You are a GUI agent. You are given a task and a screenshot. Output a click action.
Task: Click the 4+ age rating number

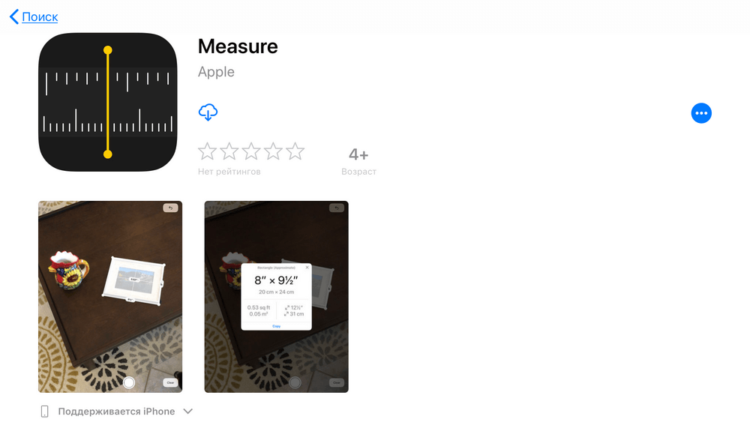(358, 154)
